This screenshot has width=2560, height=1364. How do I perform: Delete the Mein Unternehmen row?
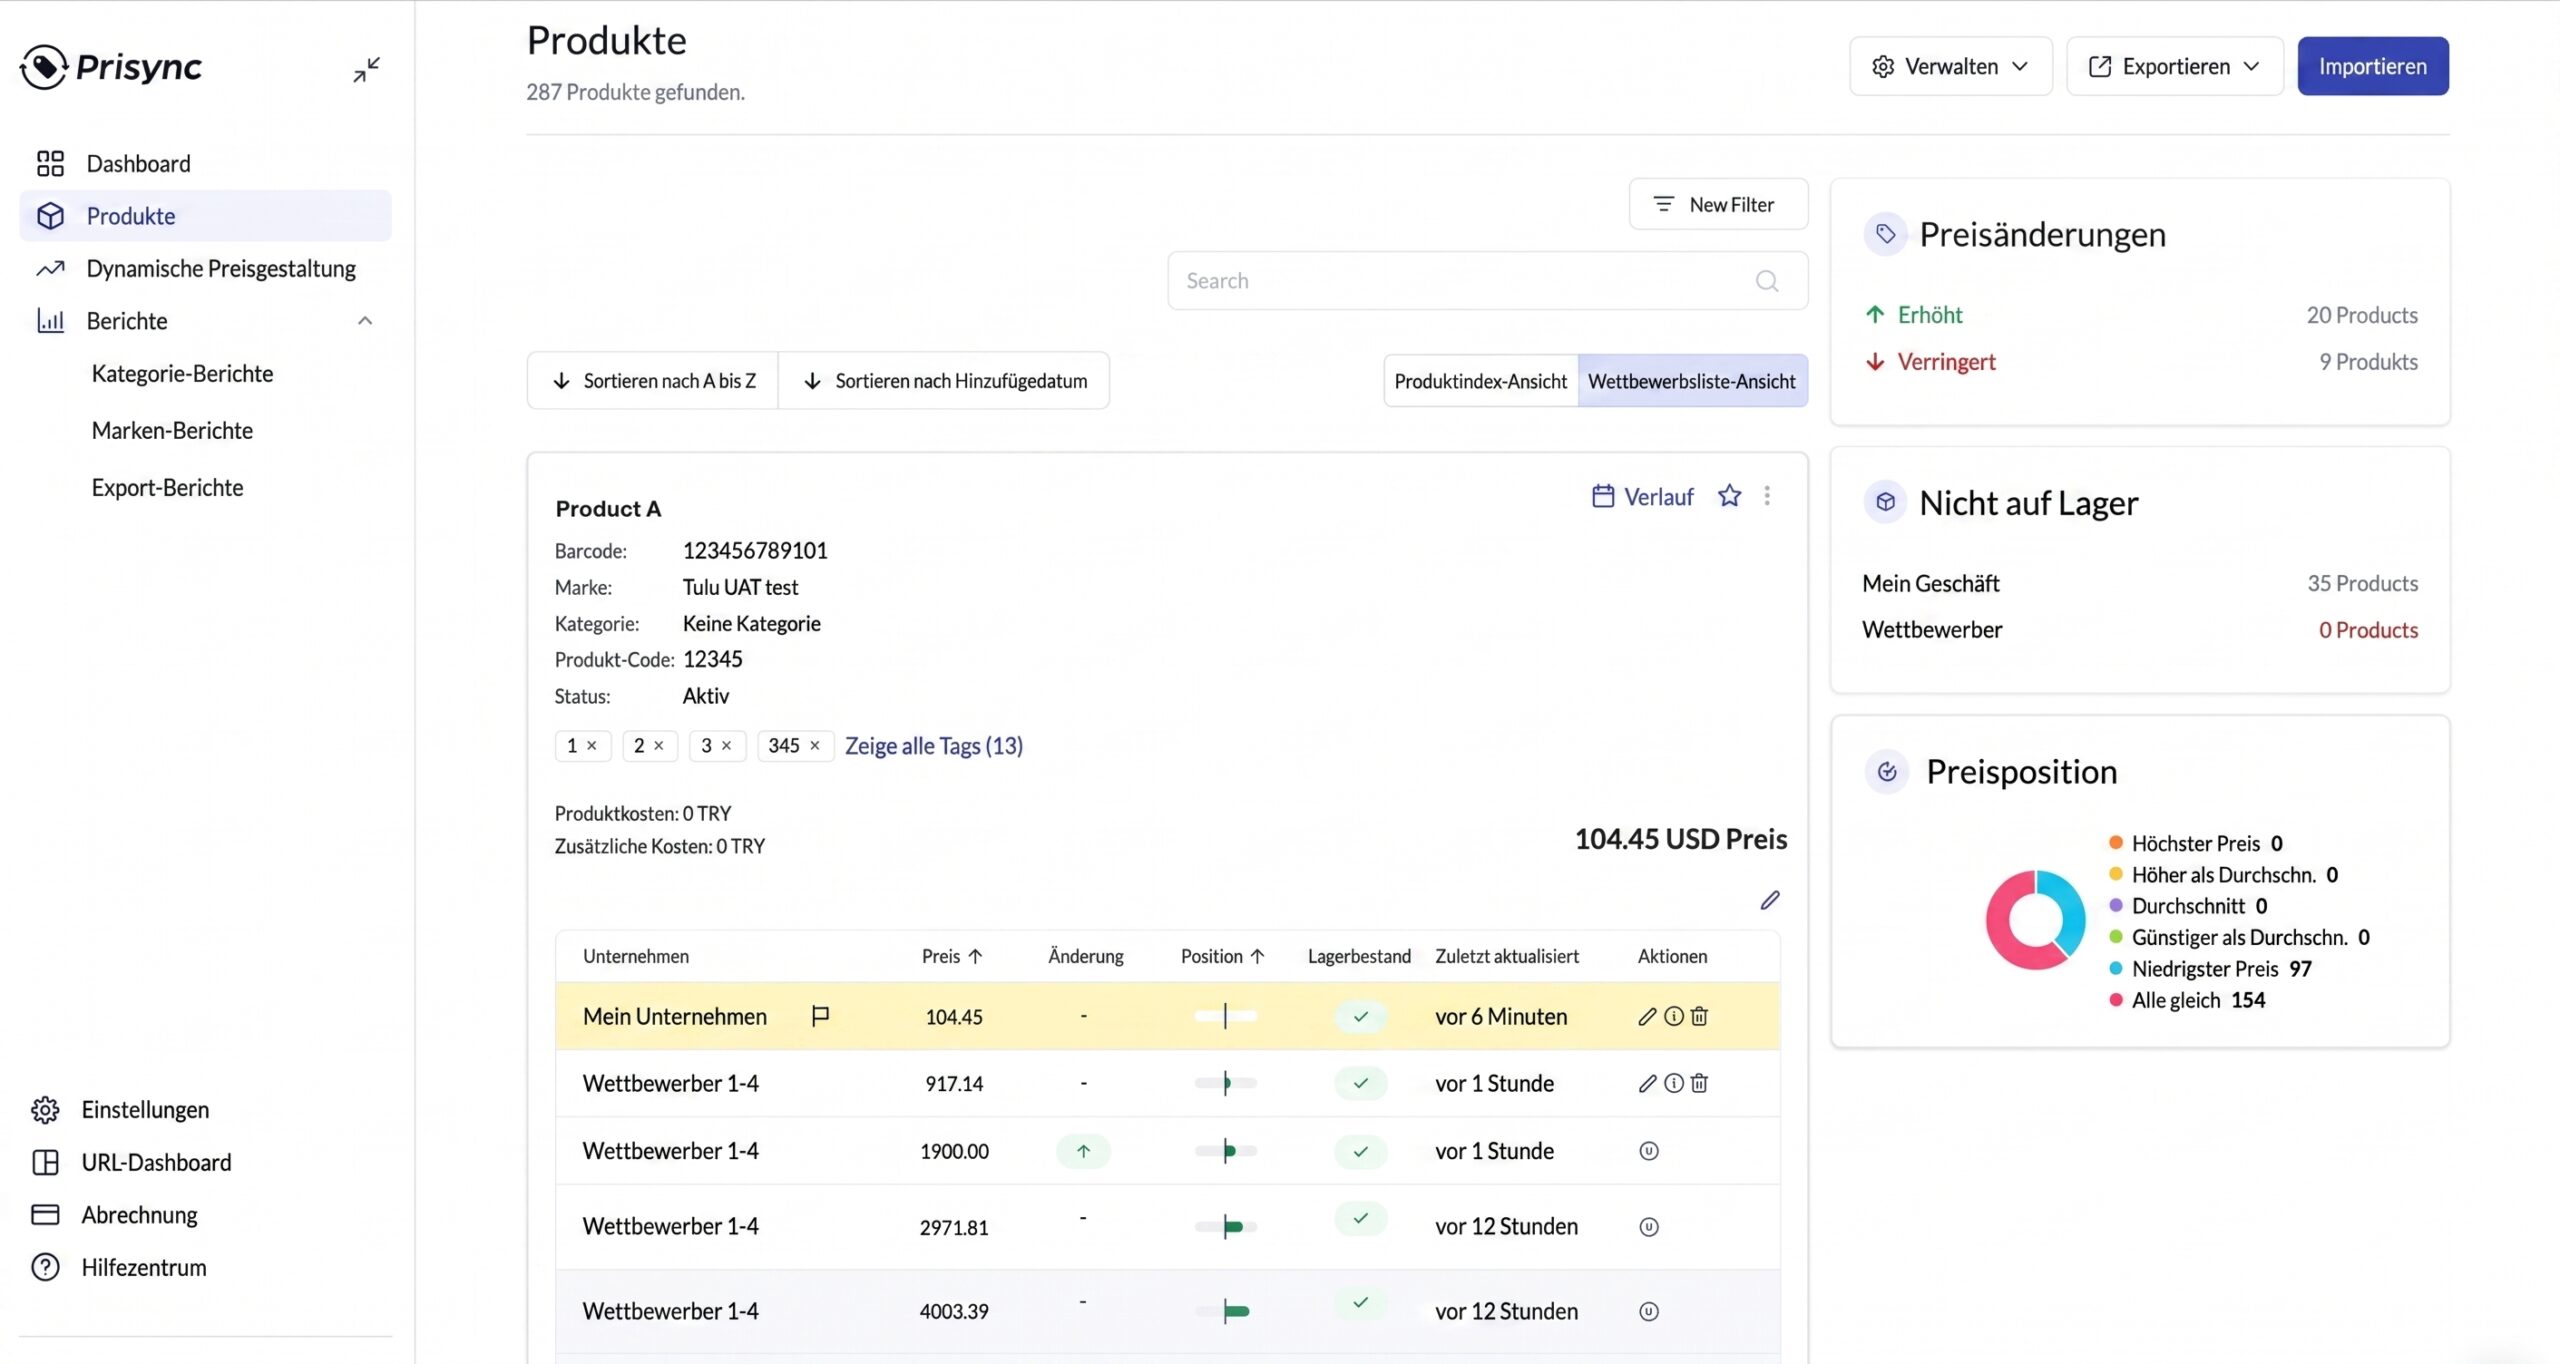point(1699,1016)
